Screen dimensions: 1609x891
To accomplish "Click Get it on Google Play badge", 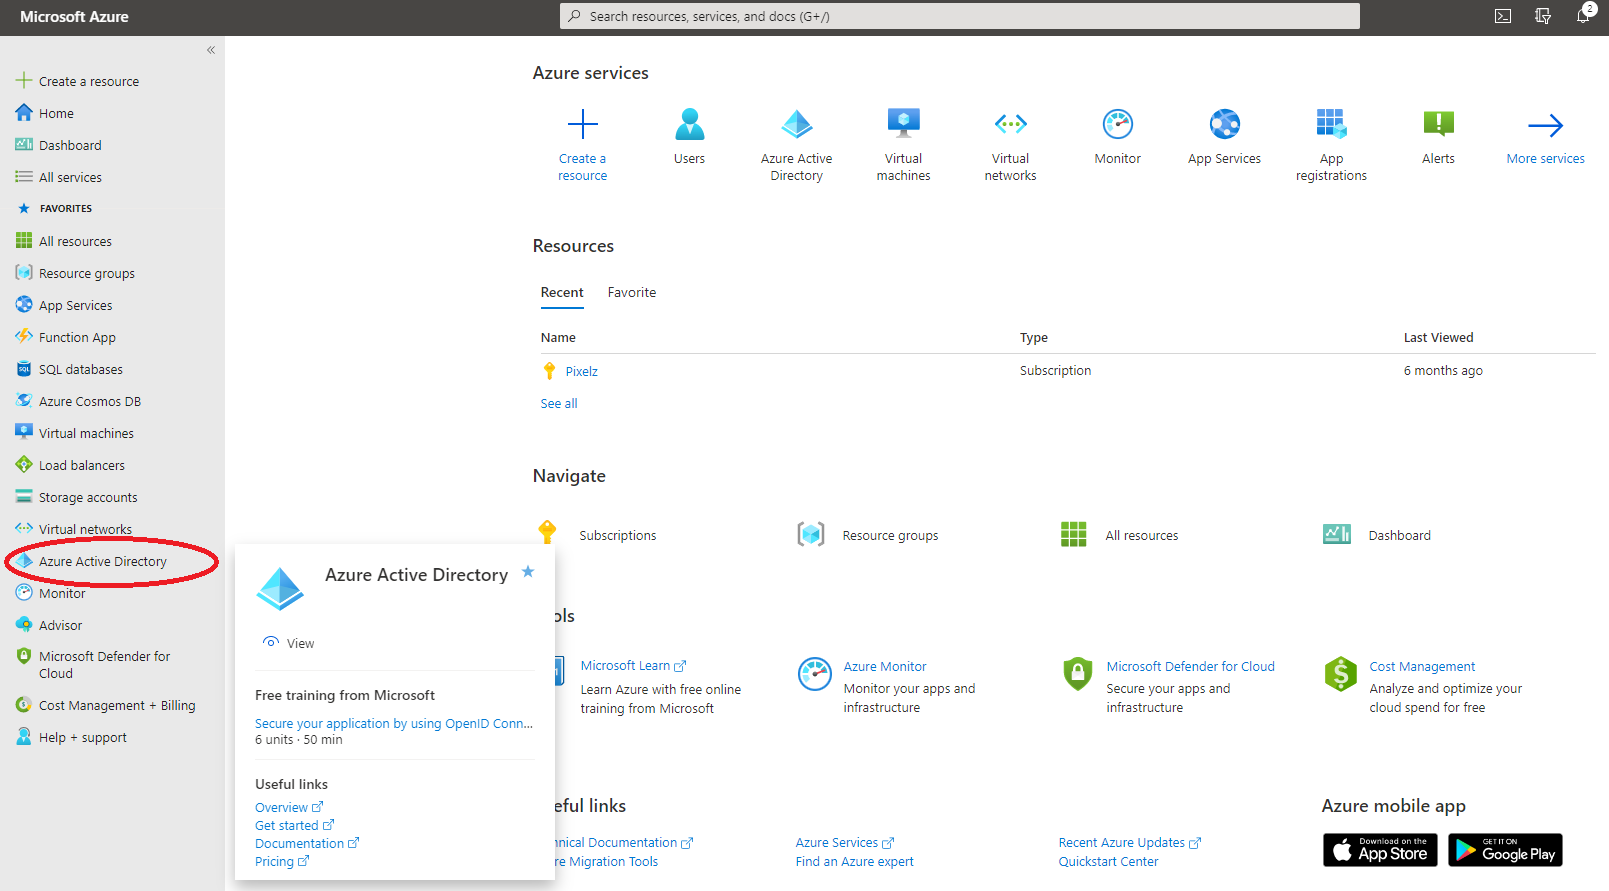I will (1505, 850).
